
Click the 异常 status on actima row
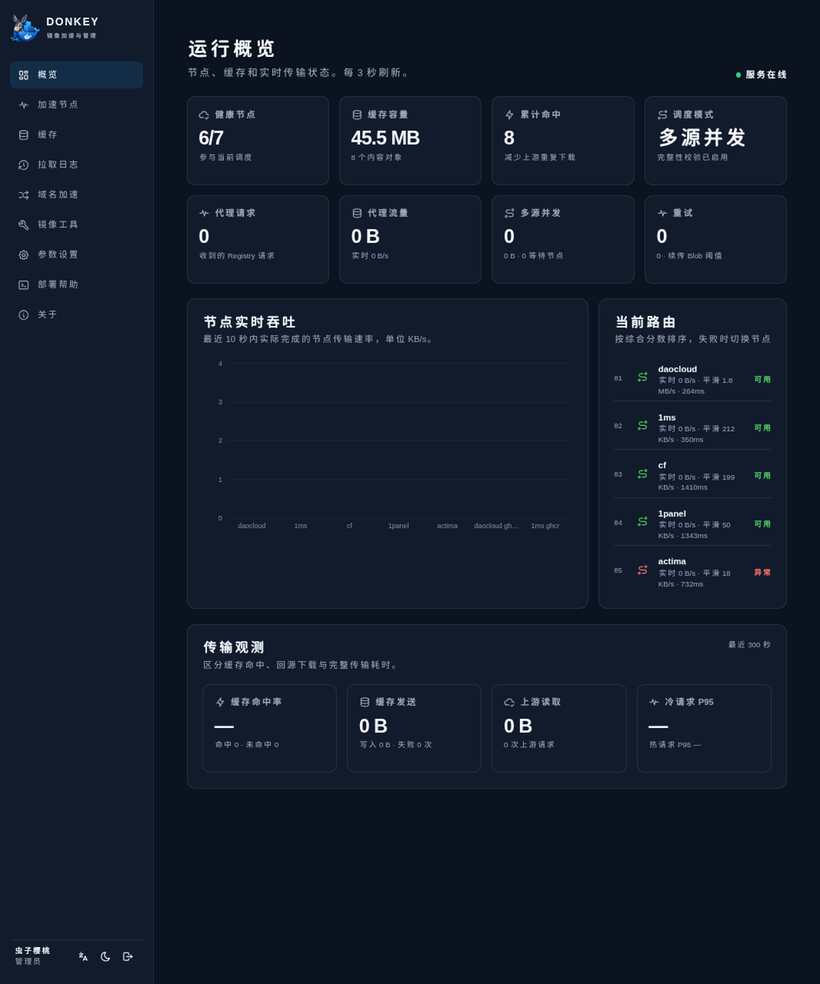(x=762, y=572)
